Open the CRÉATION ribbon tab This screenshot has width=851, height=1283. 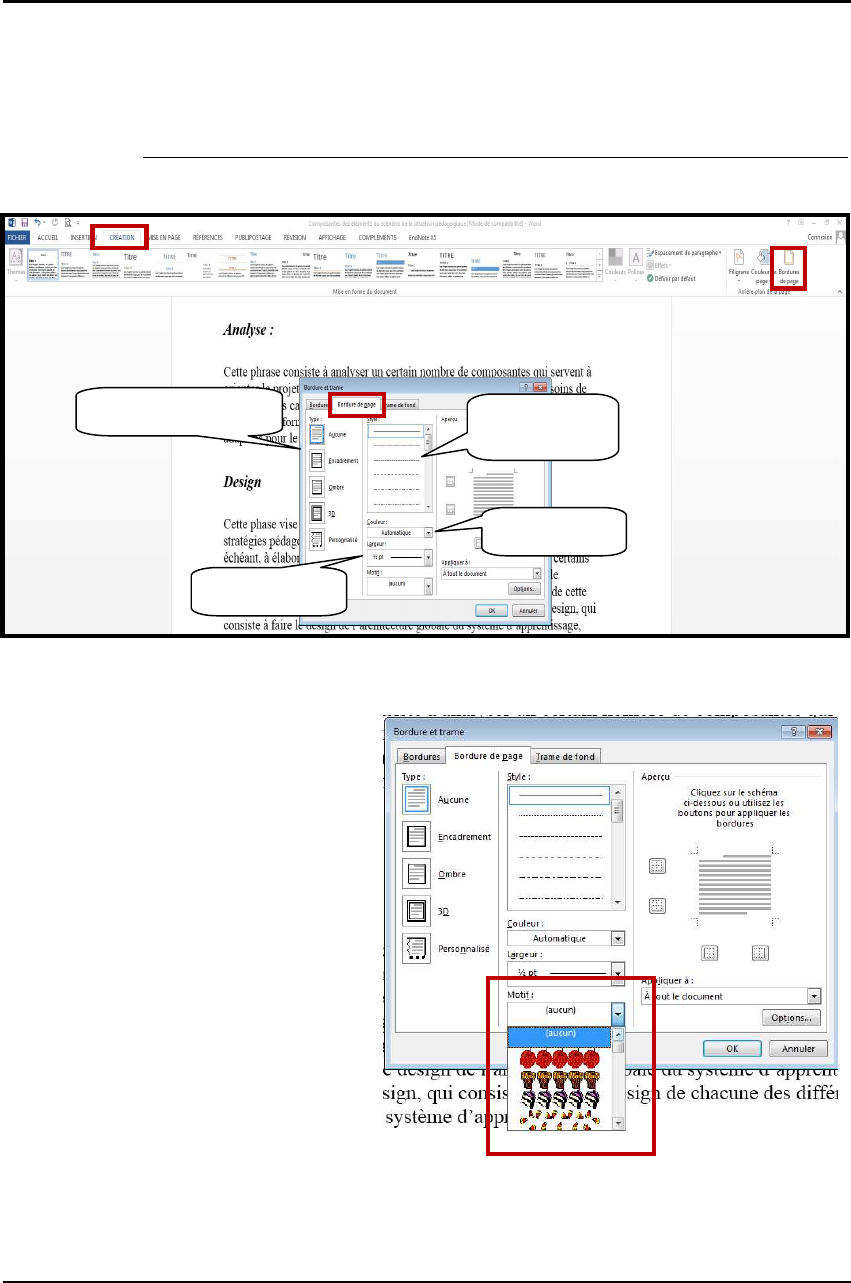pos(120,238)
